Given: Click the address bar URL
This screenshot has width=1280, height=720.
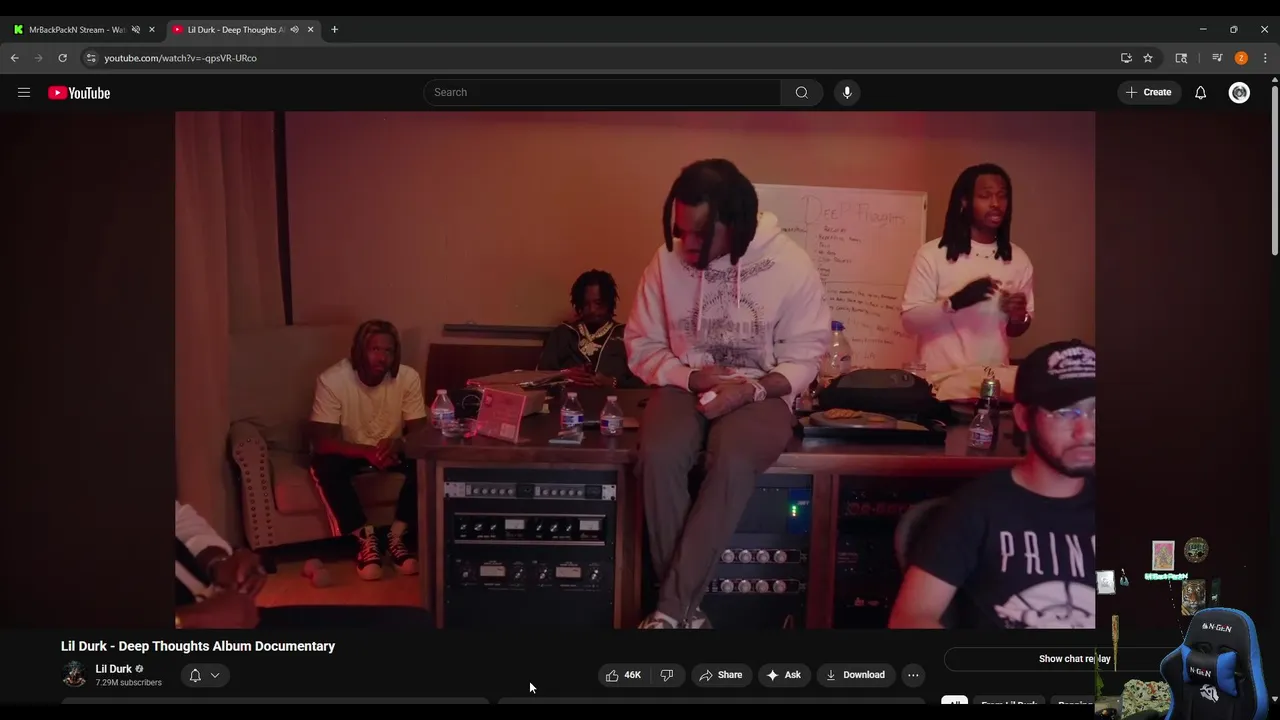Looking at the screenshot, I should pos(181,58).
